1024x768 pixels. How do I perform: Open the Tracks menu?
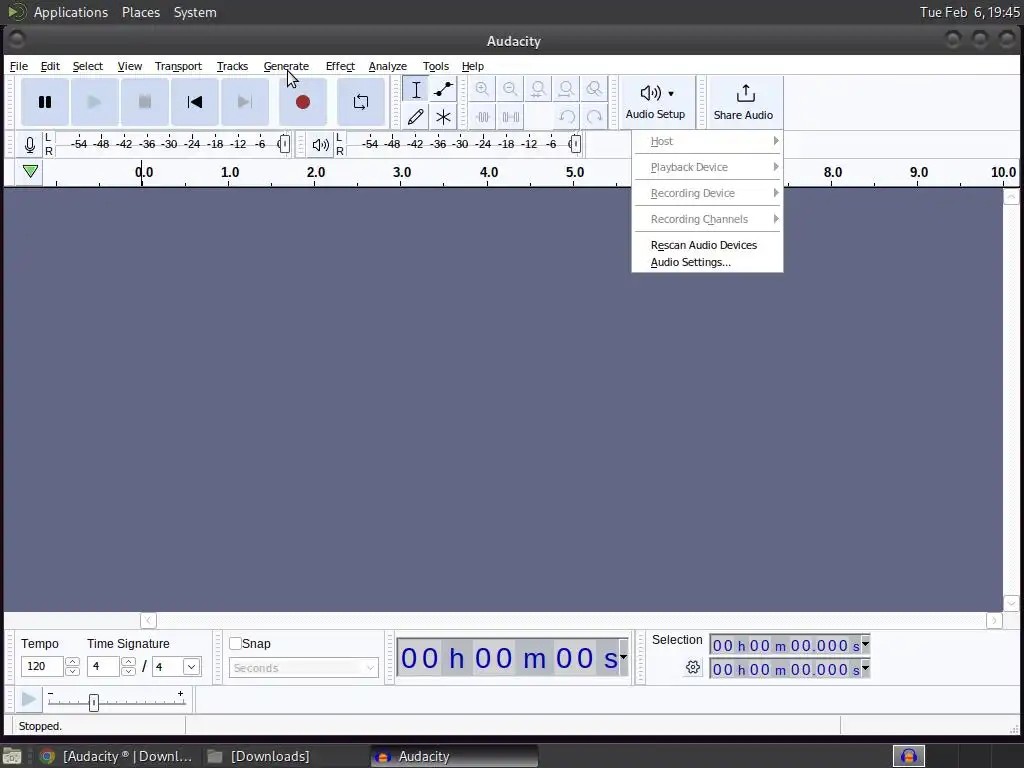click(232, 66)
